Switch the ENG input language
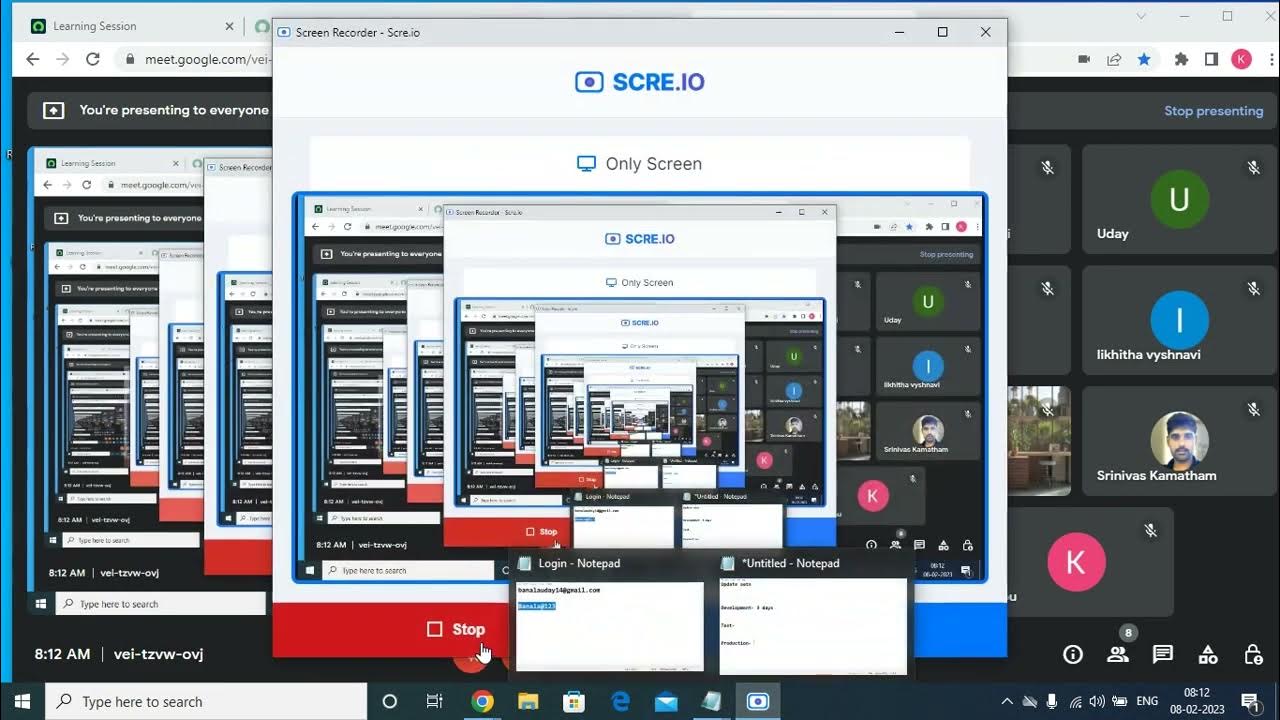The width and height of the screenshot is (1280, 720). point(1148,701)
